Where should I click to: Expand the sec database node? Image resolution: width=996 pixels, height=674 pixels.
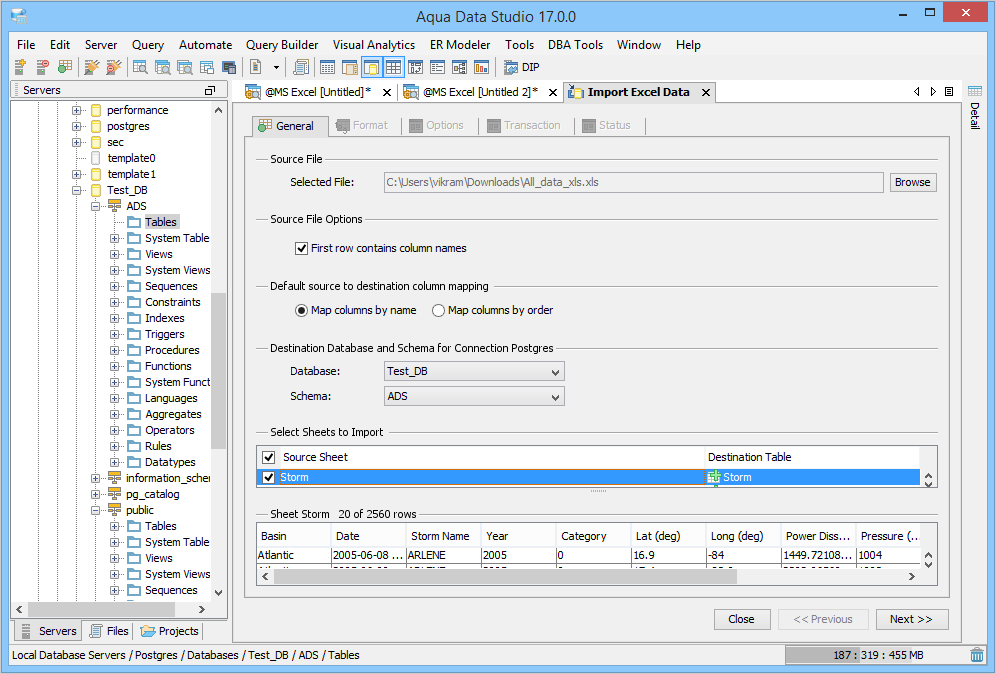pos(76,142)
